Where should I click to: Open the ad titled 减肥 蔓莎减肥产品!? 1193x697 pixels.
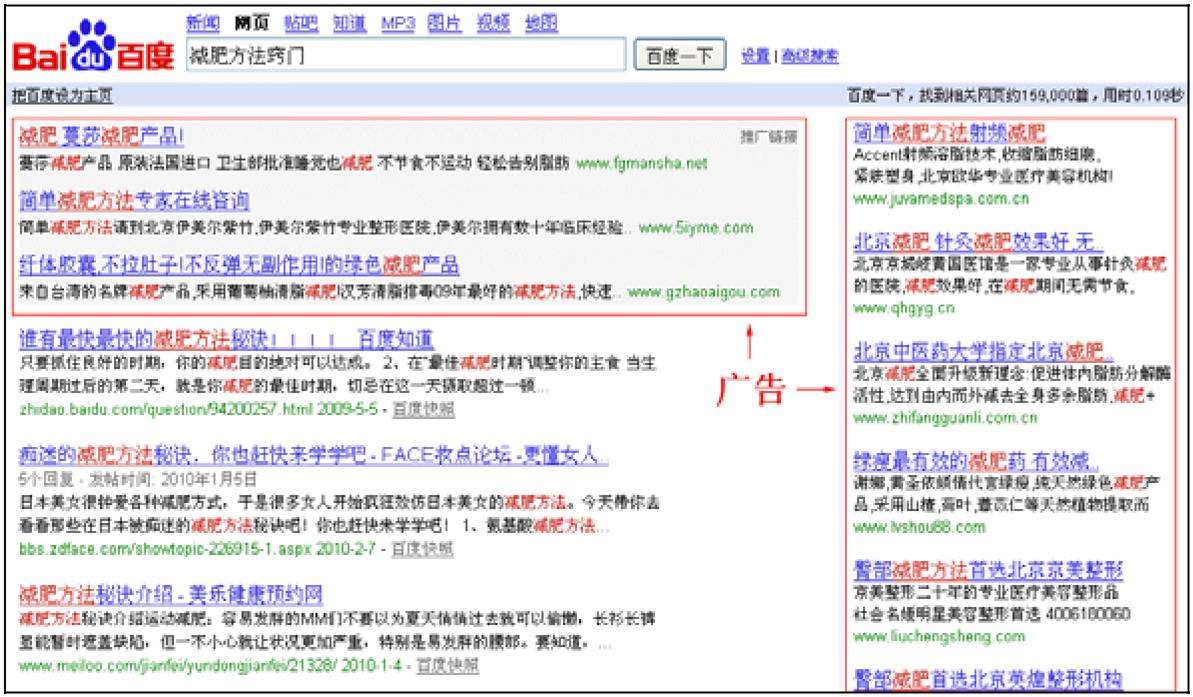pos(101,137)
